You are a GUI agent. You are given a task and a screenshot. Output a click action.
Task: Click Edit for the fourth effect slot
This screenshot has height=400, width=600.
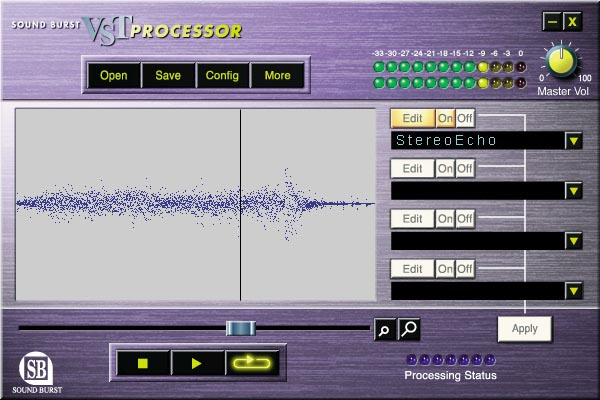(412, 269)
